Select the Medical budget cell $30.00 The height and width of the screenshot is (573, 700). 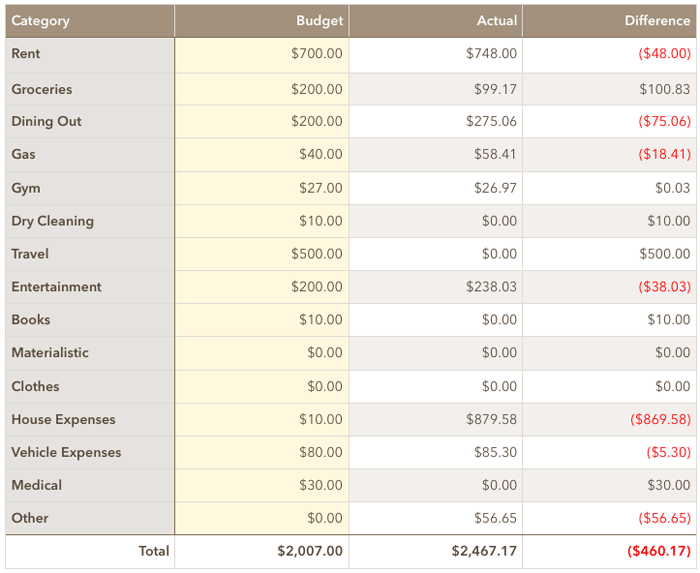[x=262, y=485]
